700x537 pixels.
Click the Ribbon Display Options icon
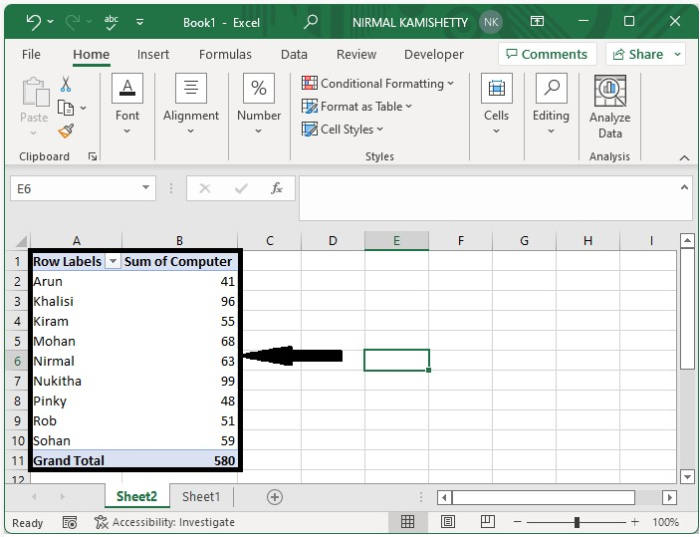pos(537,21)
